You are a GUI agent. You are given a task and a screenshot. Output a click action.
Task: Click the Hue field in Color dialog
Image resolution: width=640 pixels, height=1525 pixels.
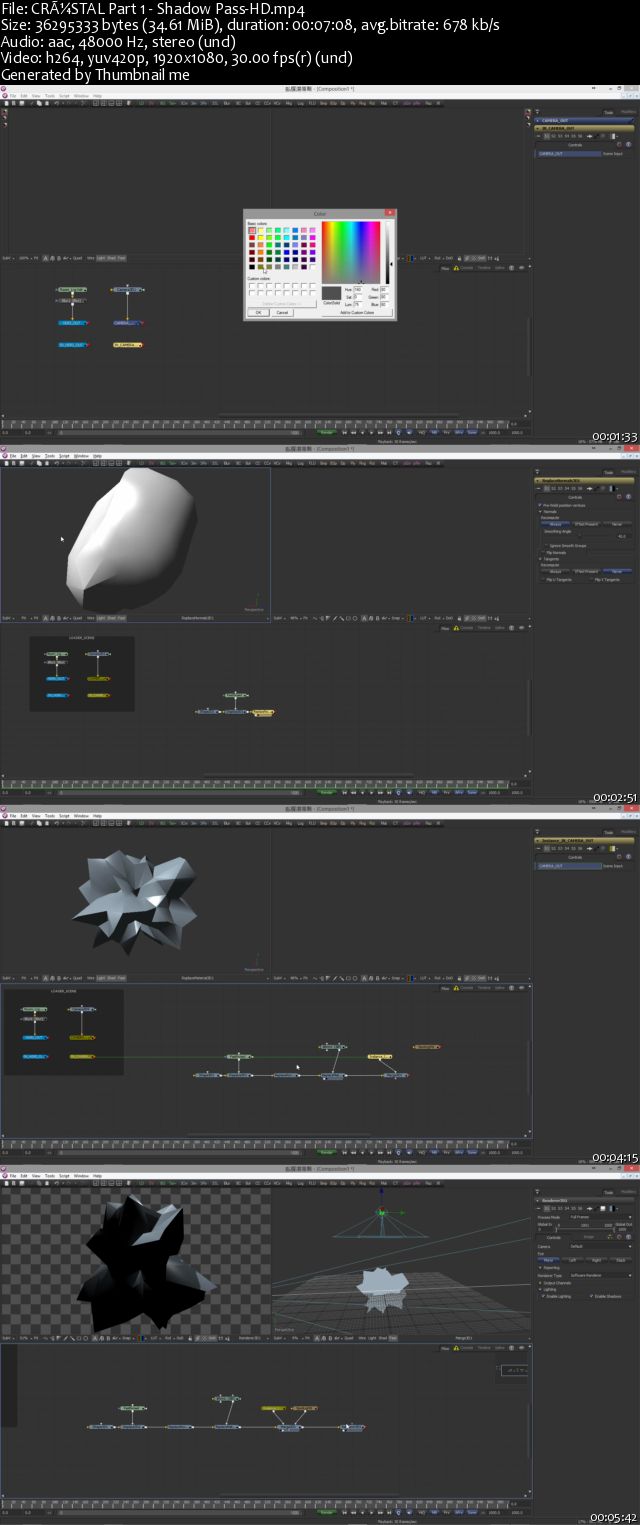357,289
